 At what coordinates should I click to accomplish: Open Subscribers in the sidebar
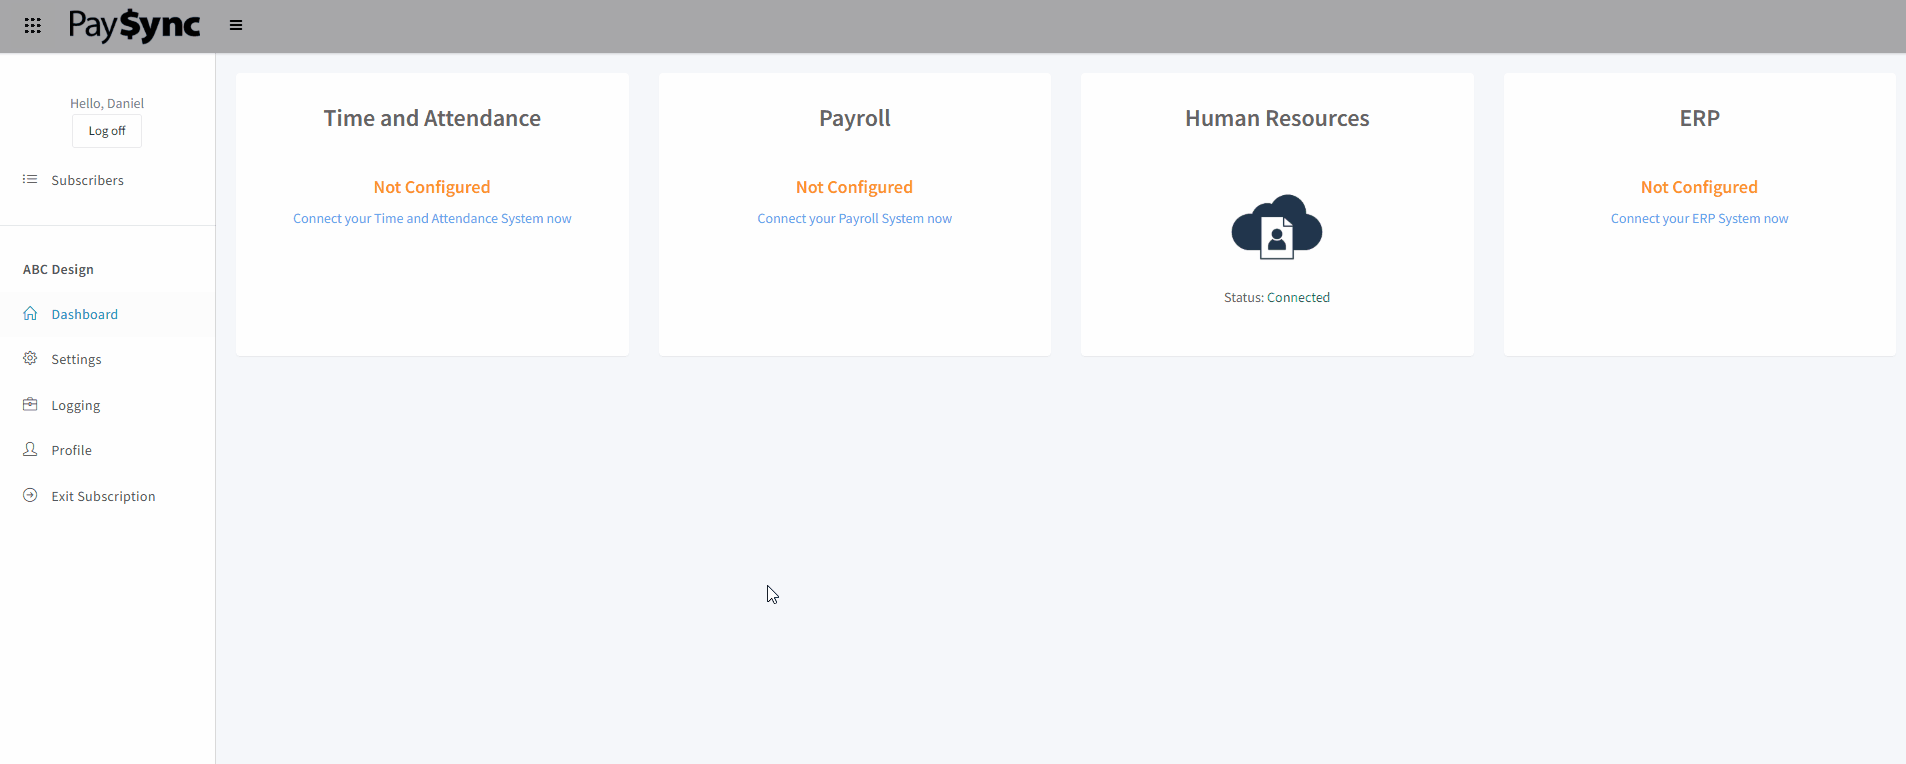(88, 180)
